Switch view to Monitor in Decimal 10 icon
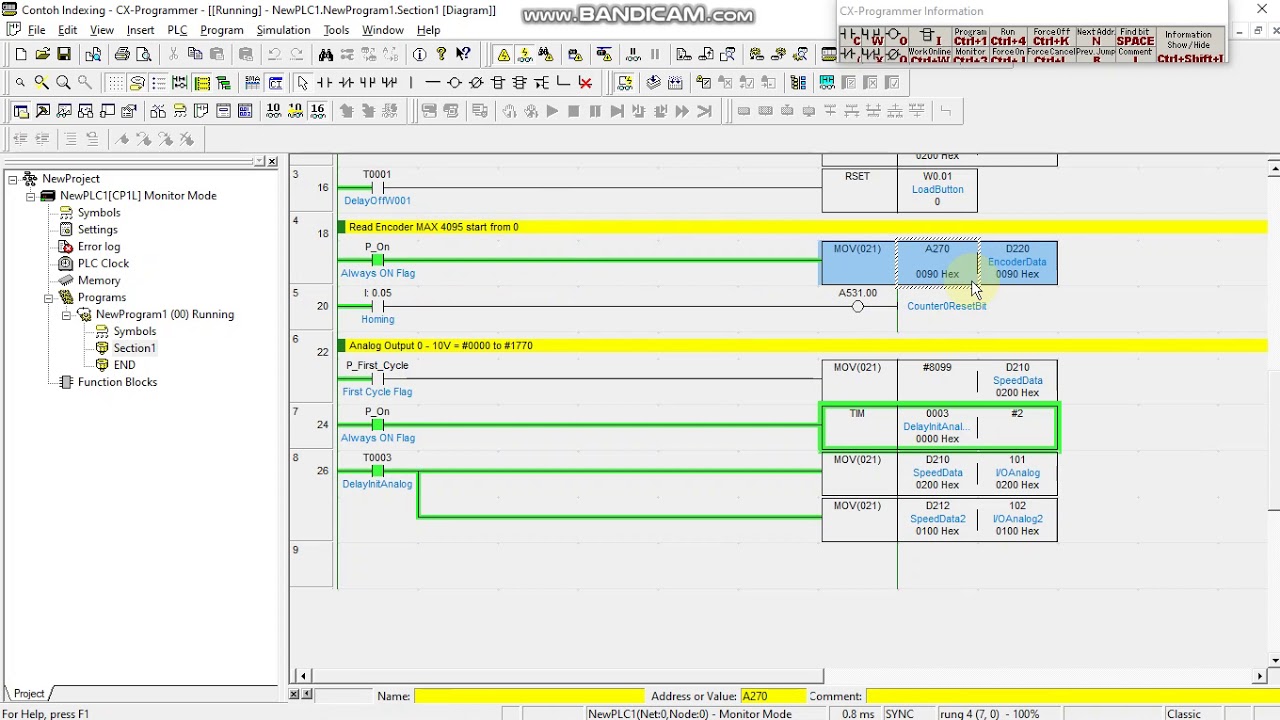1280x720 pixels. [x=273, y=111]
